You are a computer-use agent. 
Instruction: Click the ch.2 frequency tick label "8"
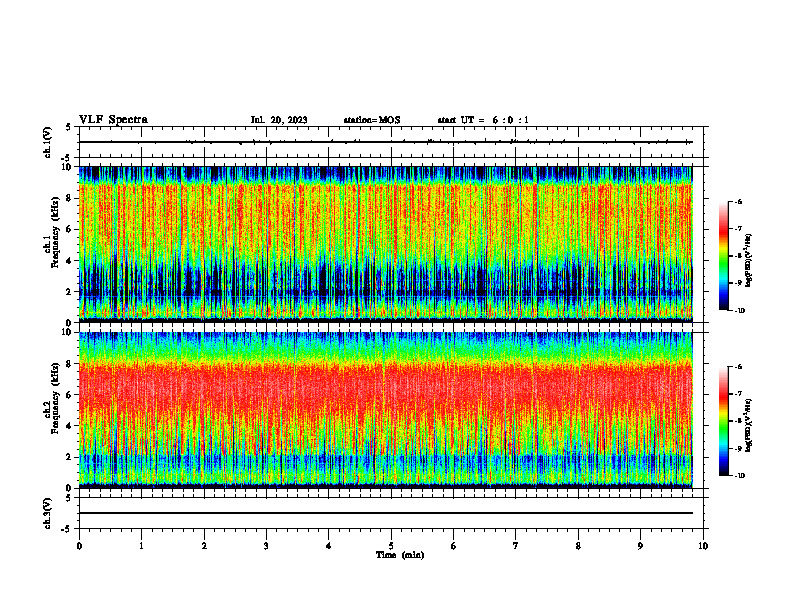click(70, 364)
